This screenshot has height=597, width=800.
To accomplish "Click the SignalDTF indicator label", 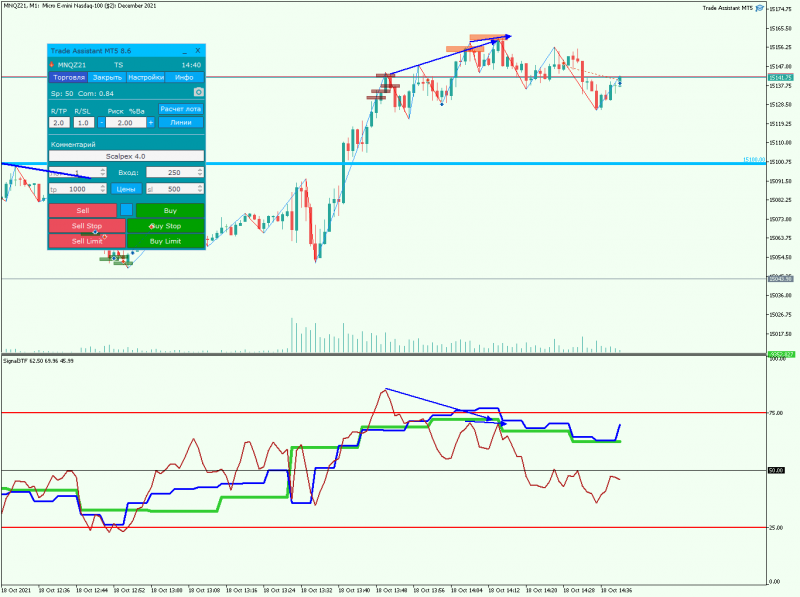I will (38, 361).
